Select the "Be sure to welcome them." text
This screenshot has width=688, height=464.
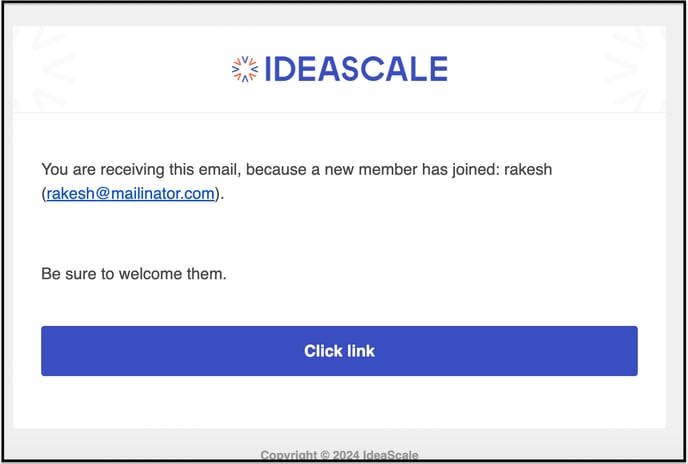tap(134, 274)
